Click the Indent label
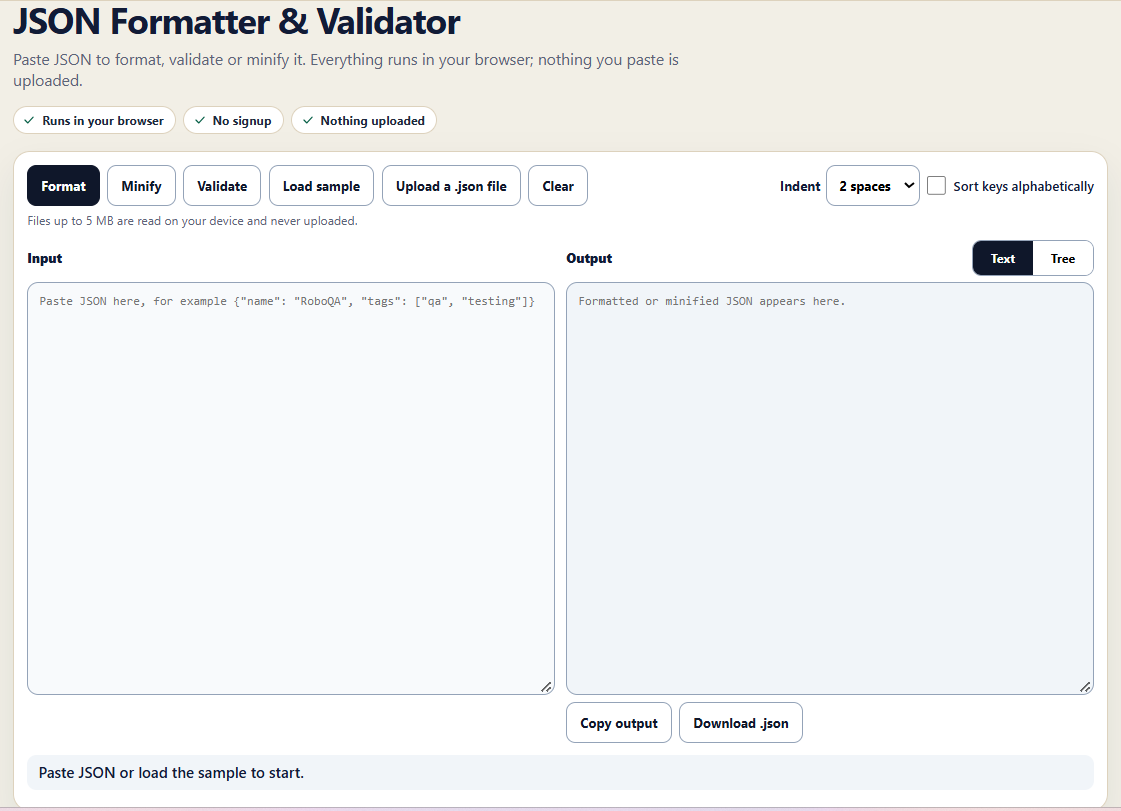 tap(800, 186)
